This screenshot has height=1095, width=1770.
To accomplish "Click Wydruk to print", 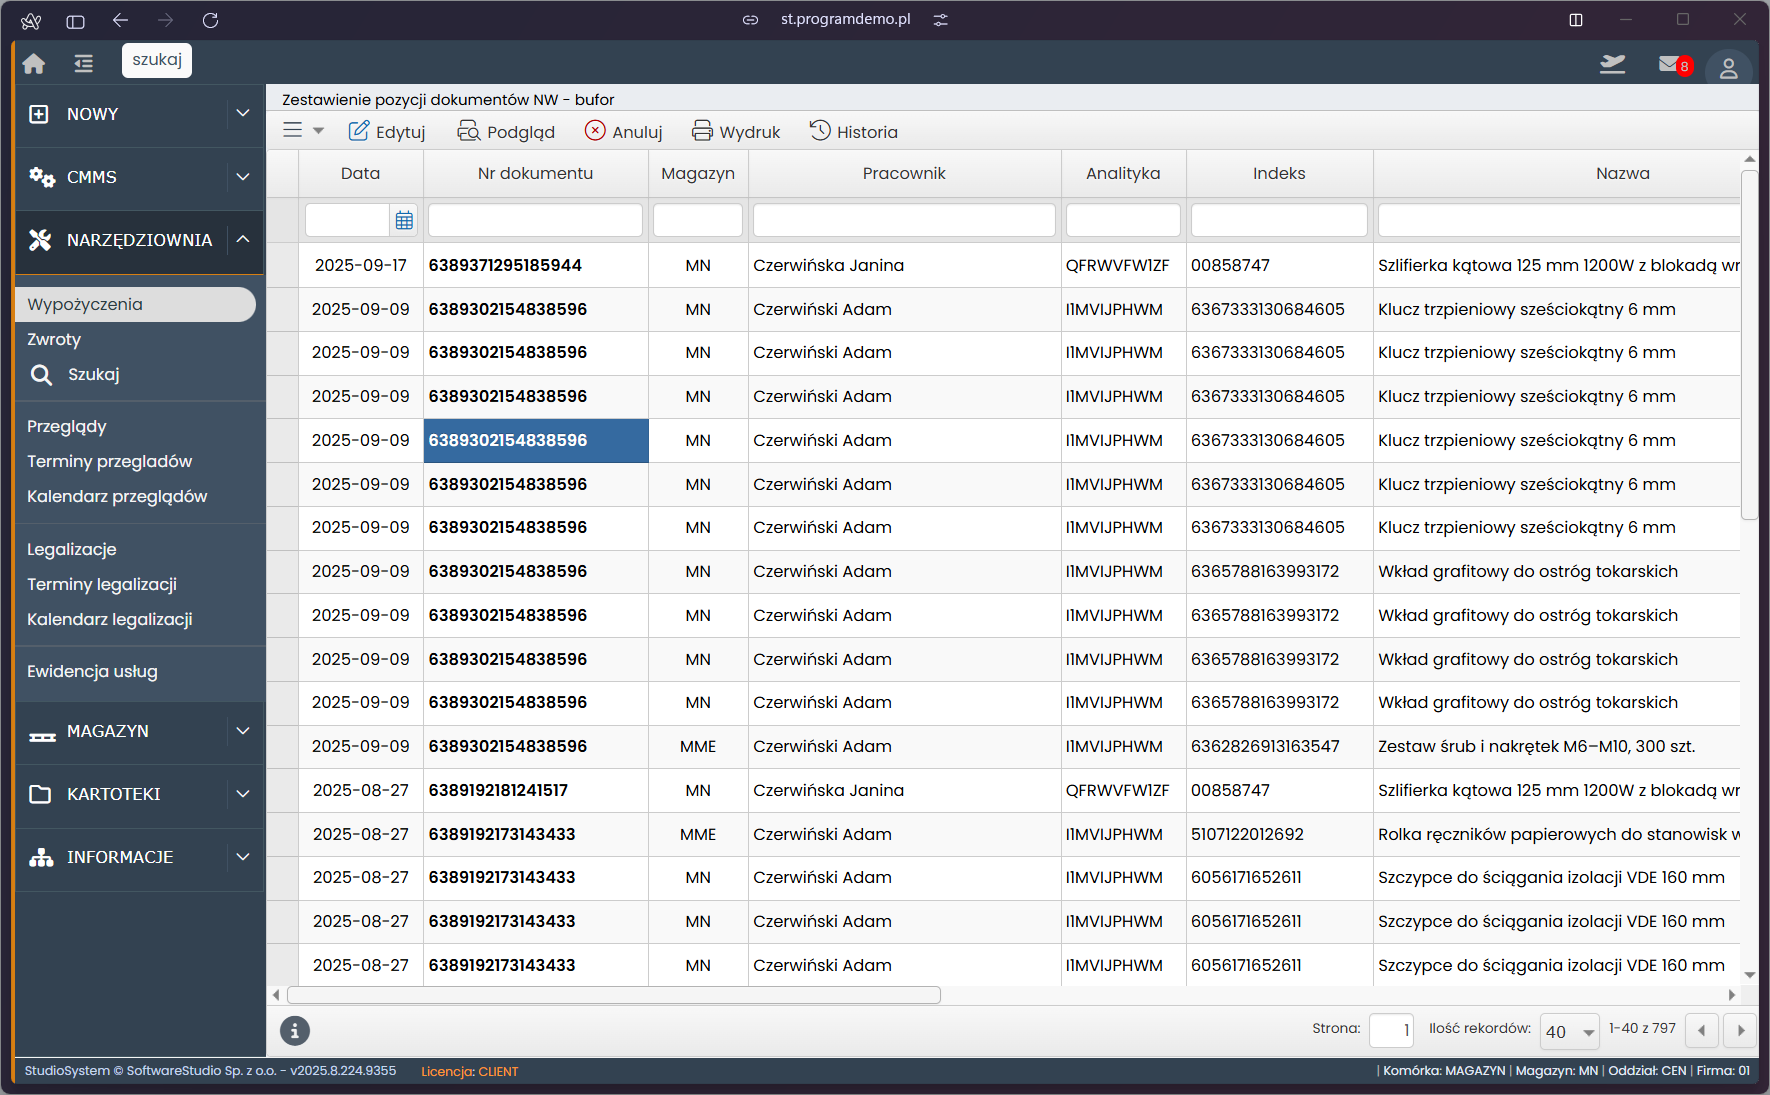I will pyautogui.click(x=736, y=132).
